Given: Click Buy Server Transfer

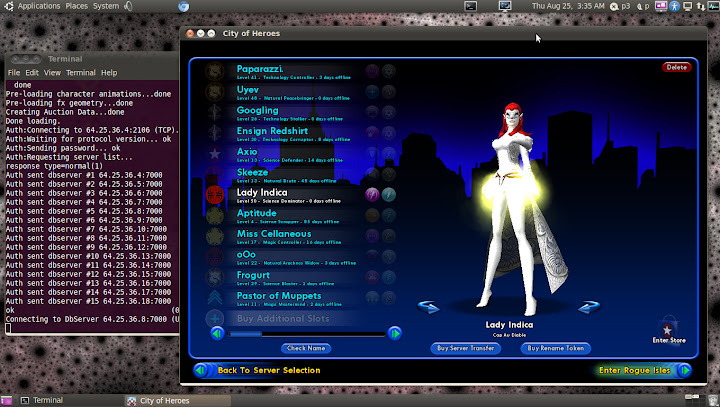Looking at the screenshot, I should [x=466, y=348].
